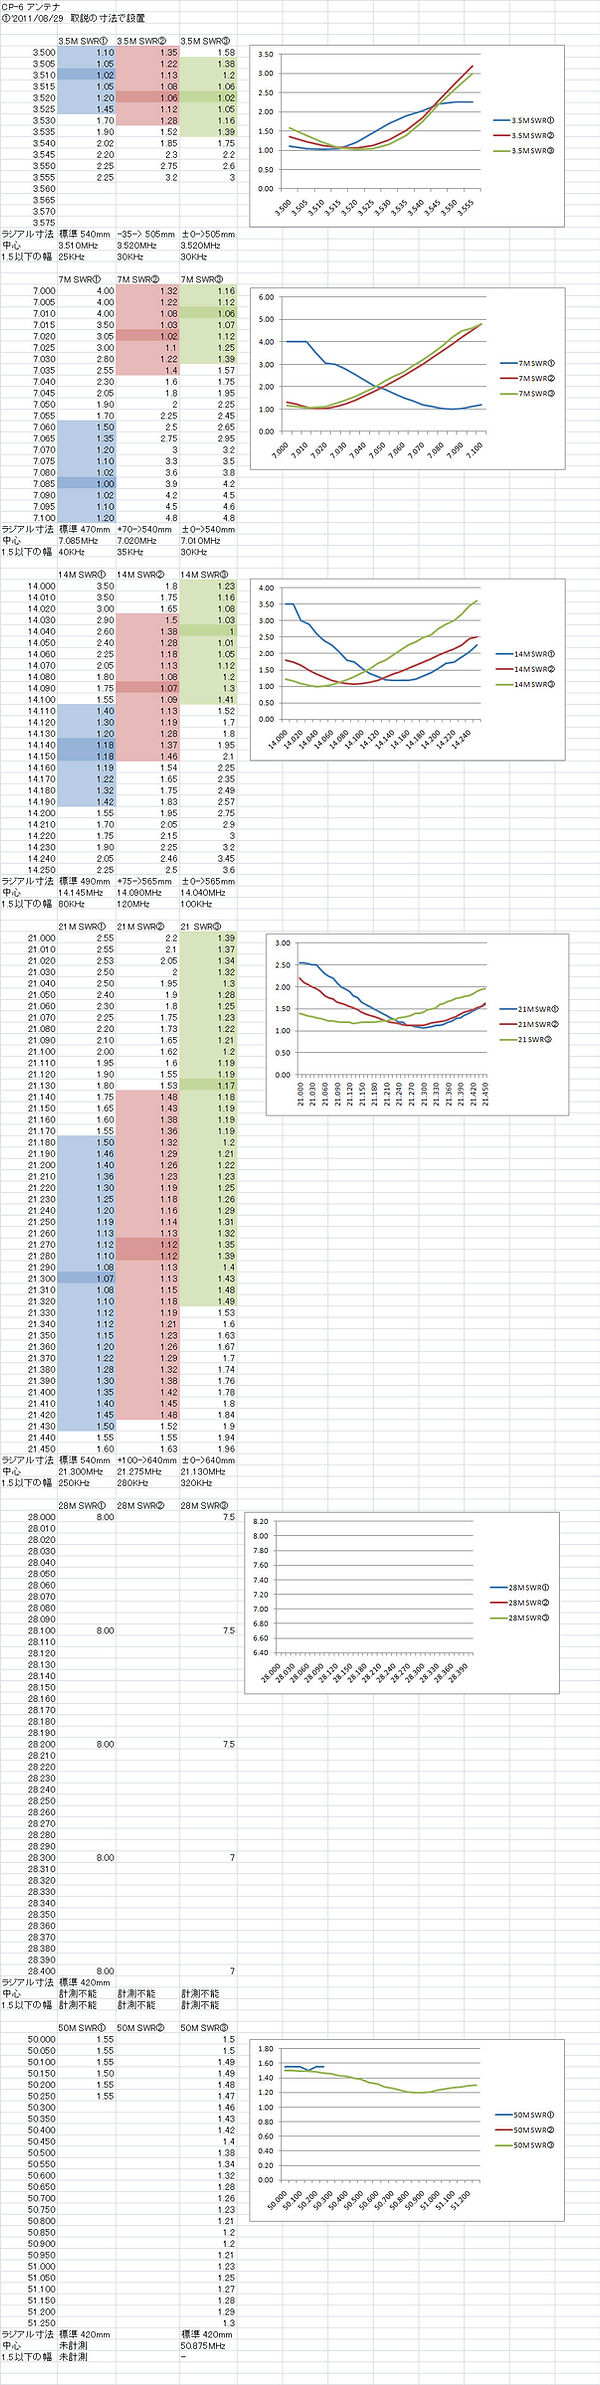Select the 21M SWR① value in row 21.300

(105, 1278)
